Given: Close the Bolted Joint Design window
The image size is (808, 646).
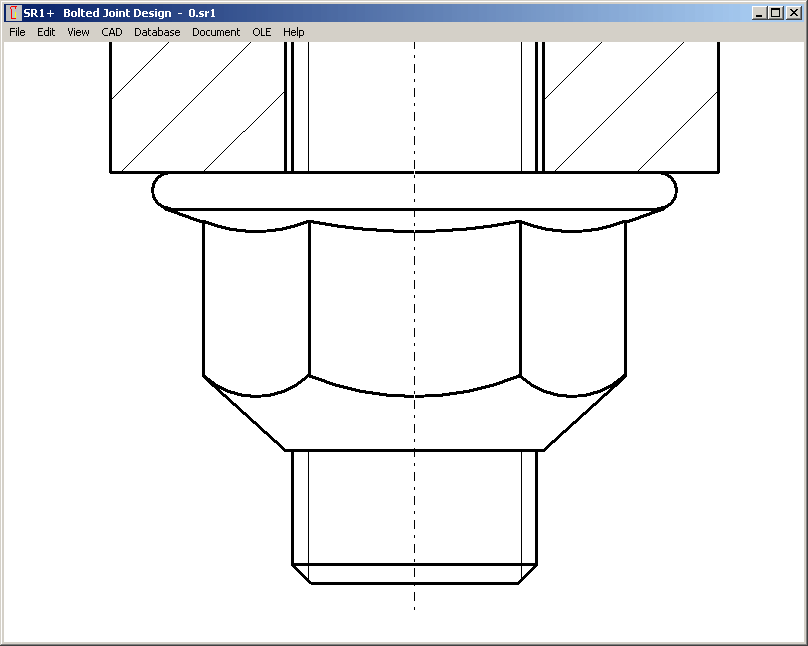Looking at the screenshot, I should [793, 13].
